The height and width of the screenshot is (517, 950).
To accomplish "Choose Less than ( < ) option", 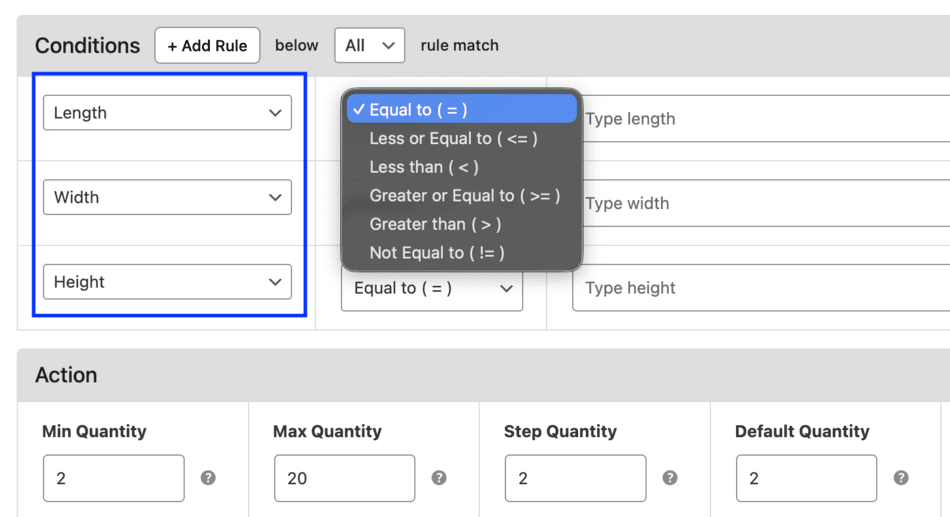I will [x=461, y=167].
